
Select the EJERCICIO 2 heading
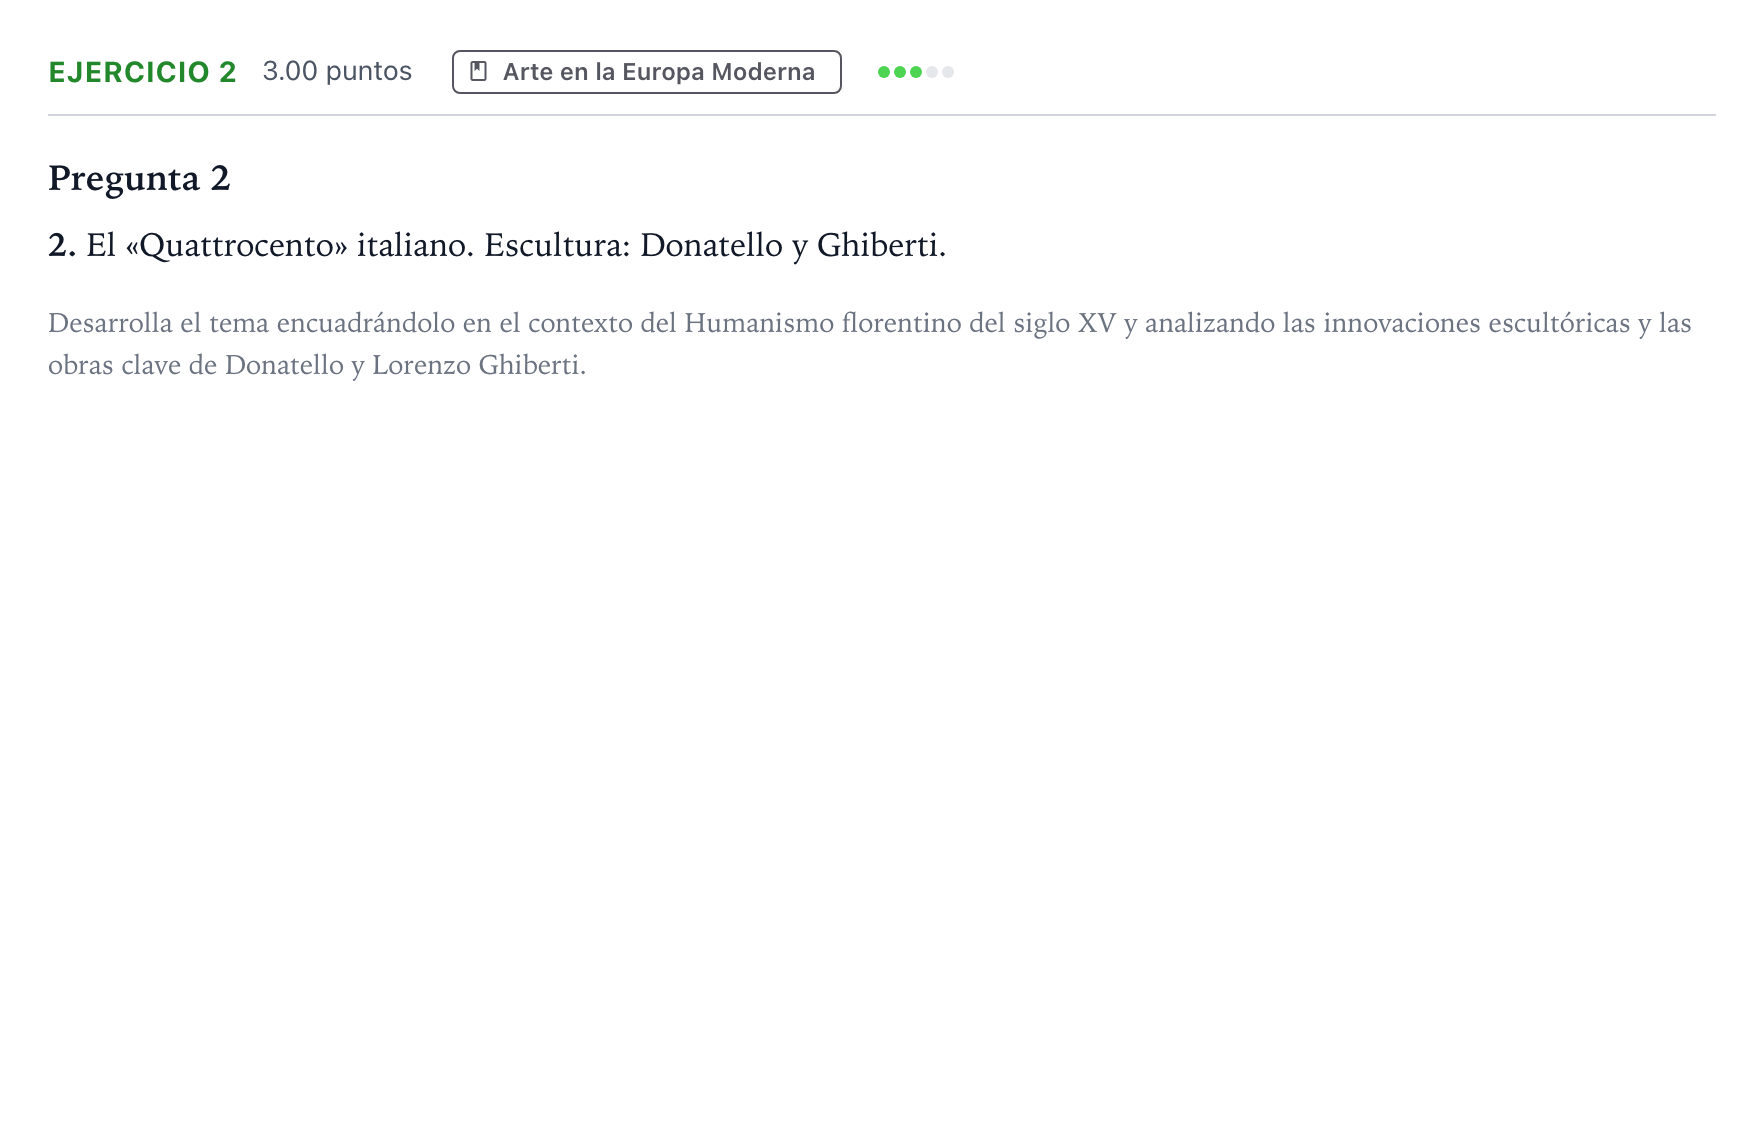(x=142, y=72)
